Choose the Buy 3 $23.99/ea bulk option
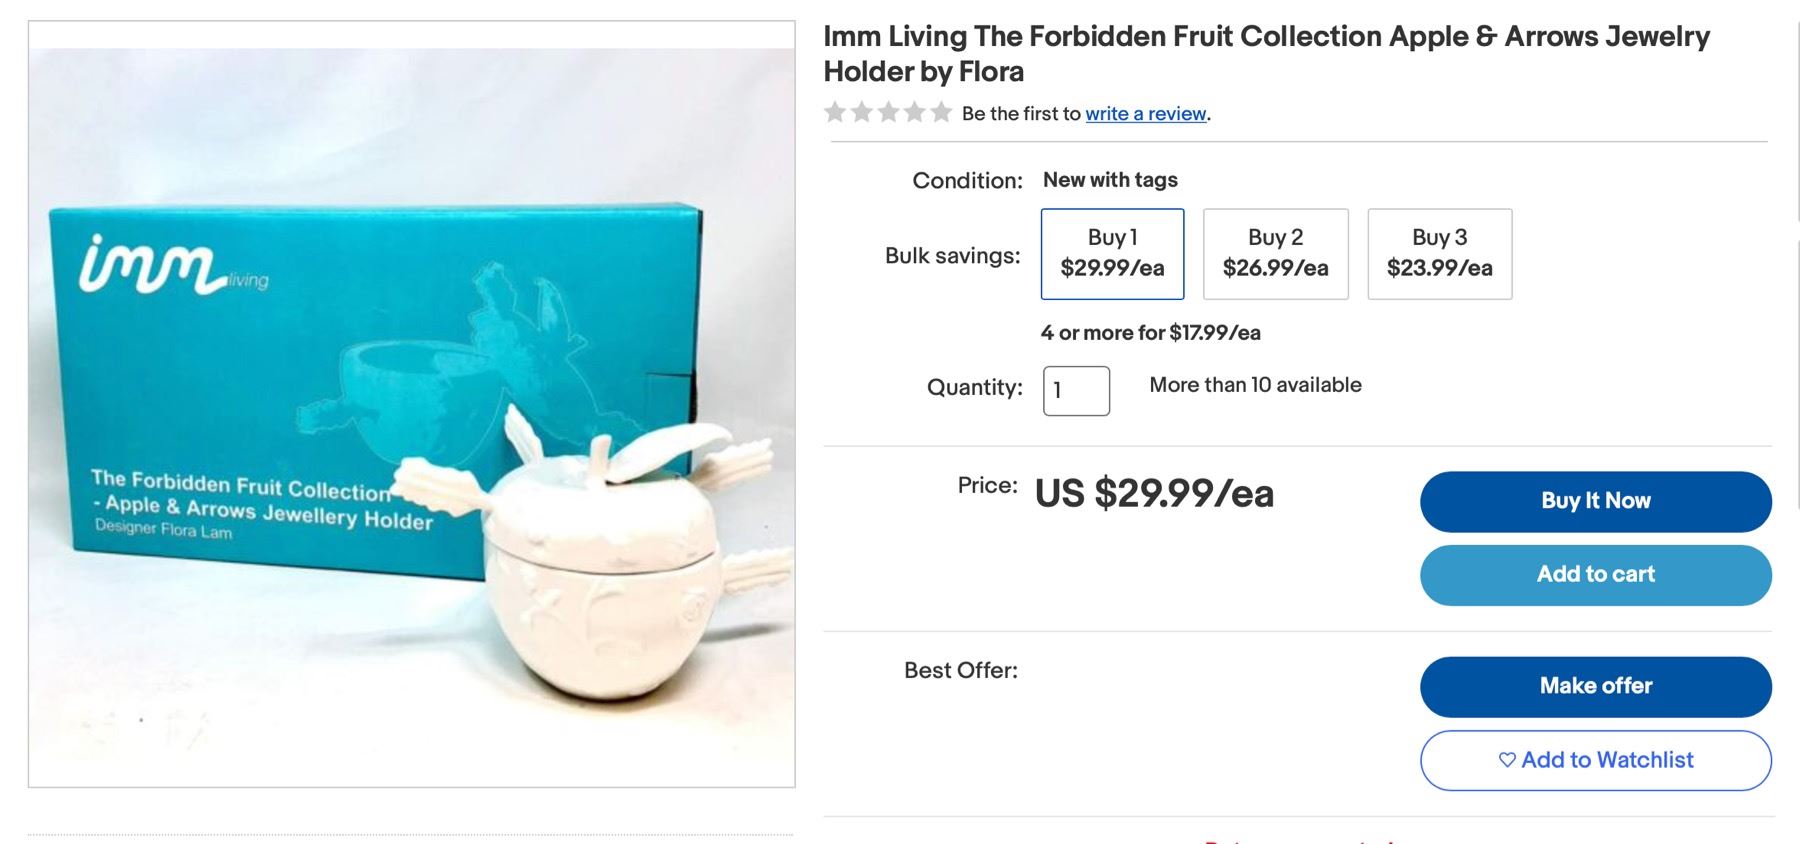 (1439, 254)
